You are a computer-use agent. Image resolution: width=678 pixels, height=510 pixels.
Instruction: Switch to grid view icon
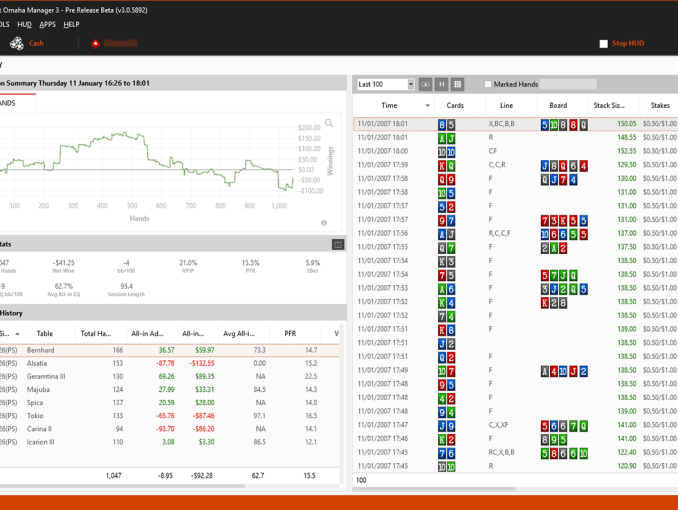click(457, 85)
